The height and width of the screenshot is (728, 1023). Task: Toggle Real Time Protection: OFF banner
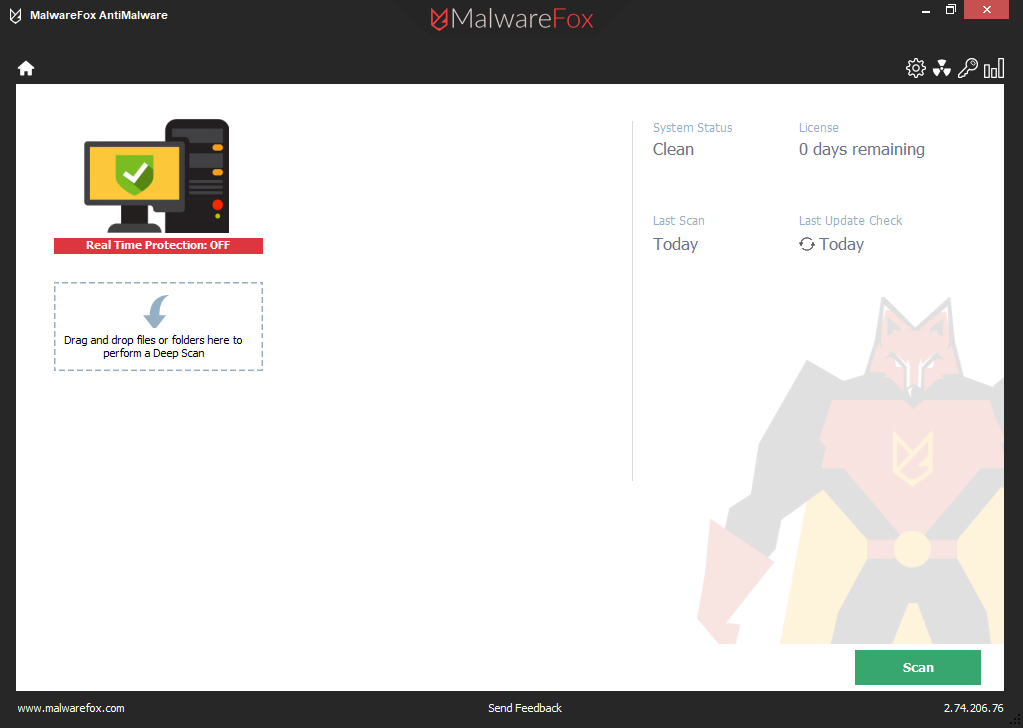coord(158,245)
